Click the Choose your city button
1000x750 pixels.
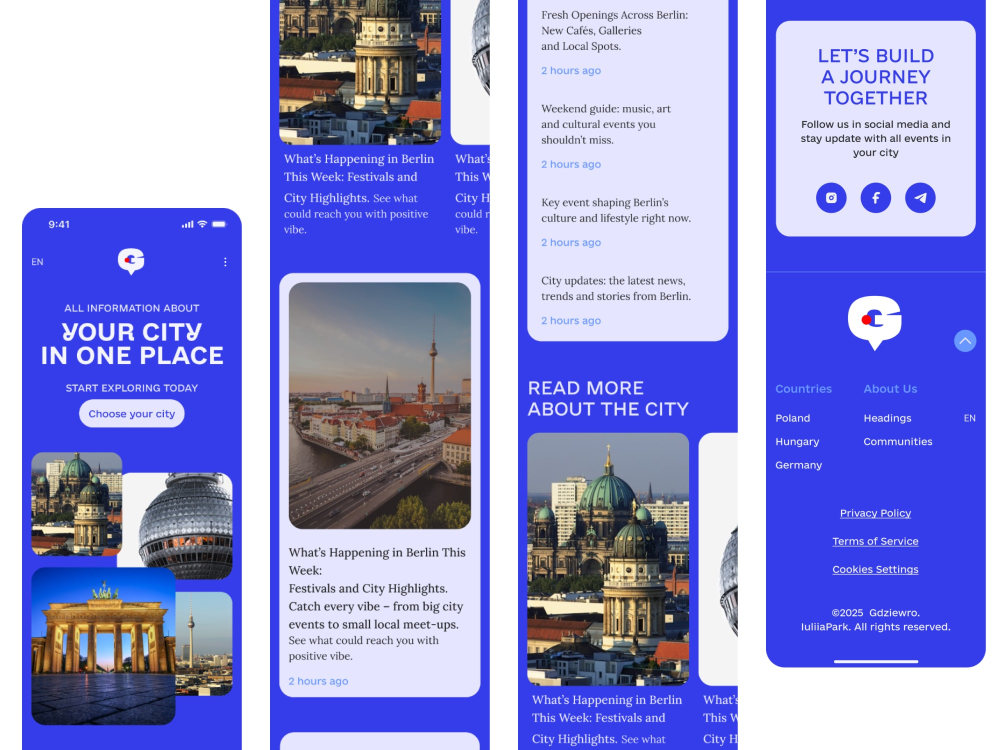tap(132, 414)
